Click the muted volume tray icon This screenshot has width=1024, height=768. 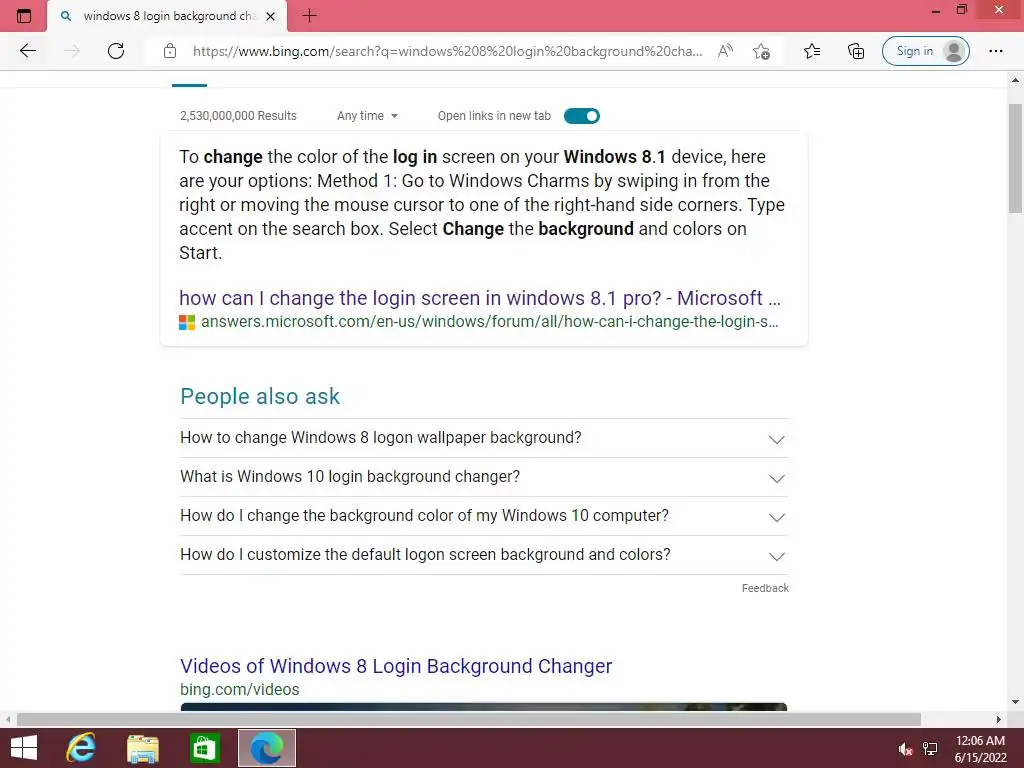click(x=904, y=749)
